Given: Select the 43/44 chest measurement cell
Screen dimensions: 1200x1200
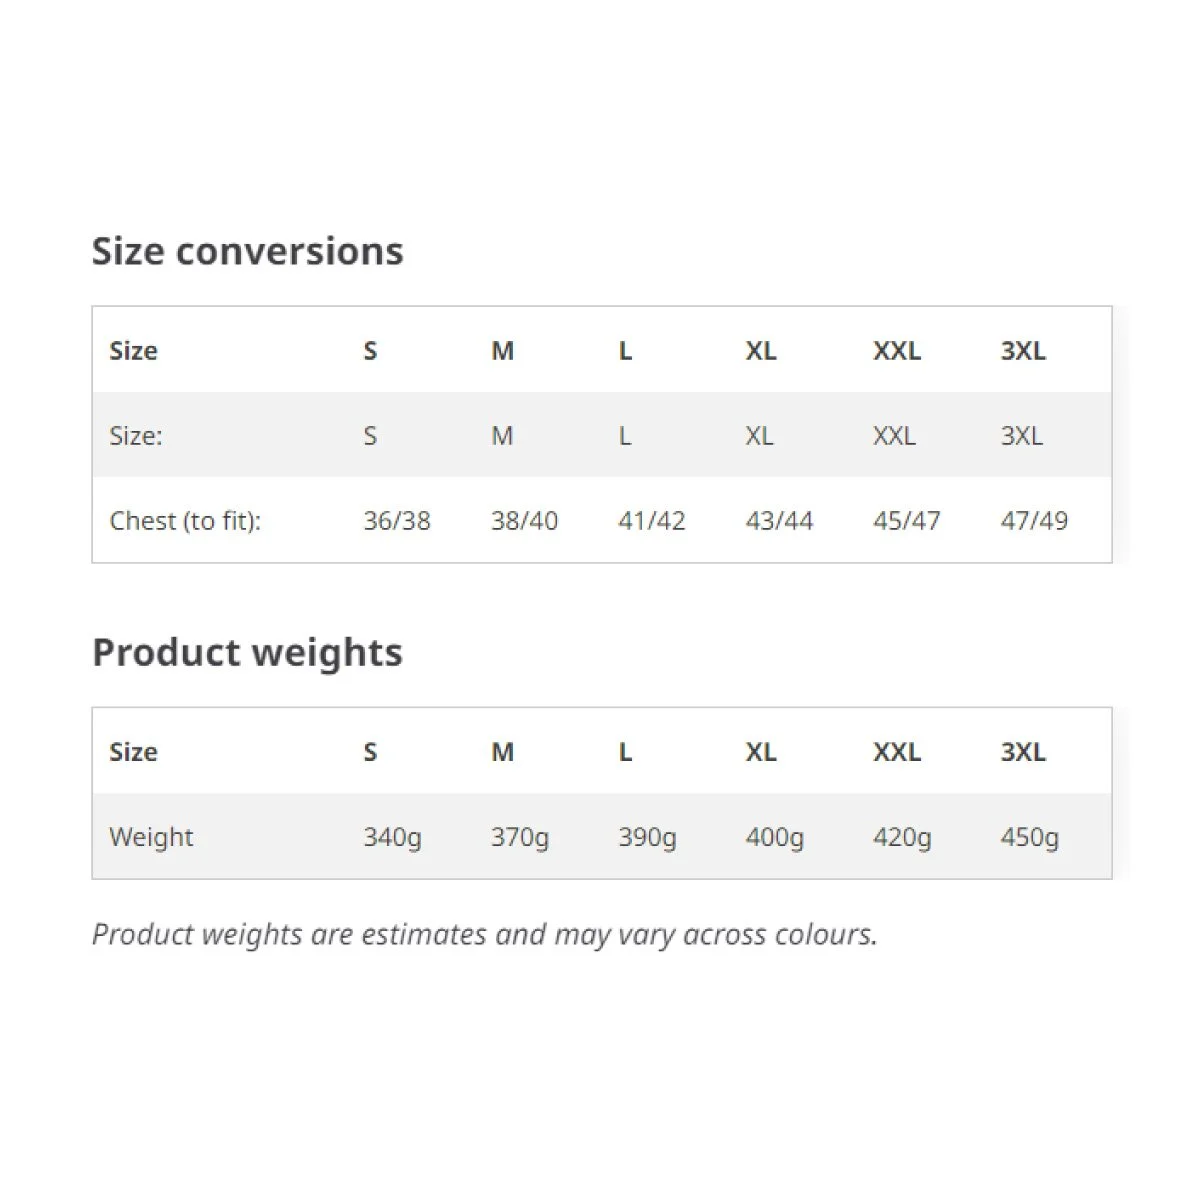Looking at the screenshot, I should [x=779, y=521].
